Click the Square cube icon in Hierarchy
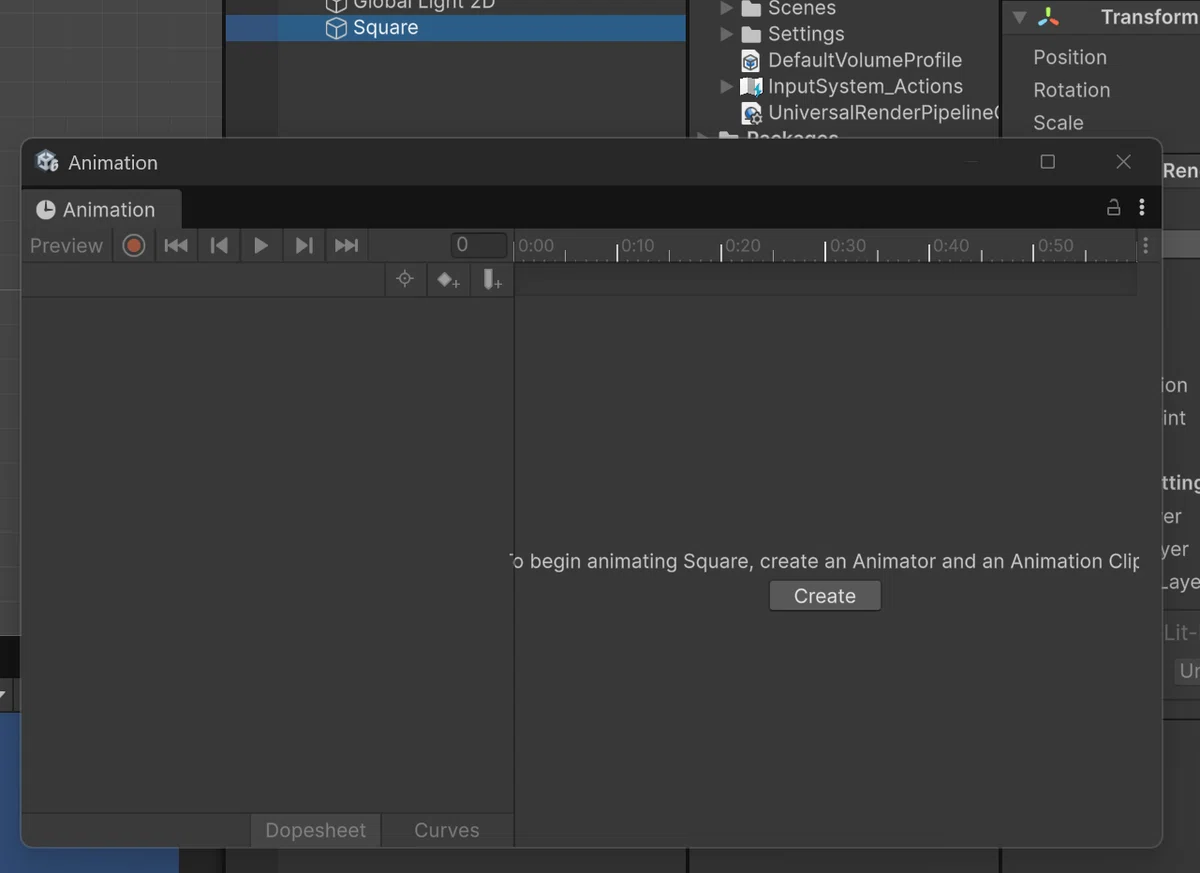 click(x=337, y=28)
